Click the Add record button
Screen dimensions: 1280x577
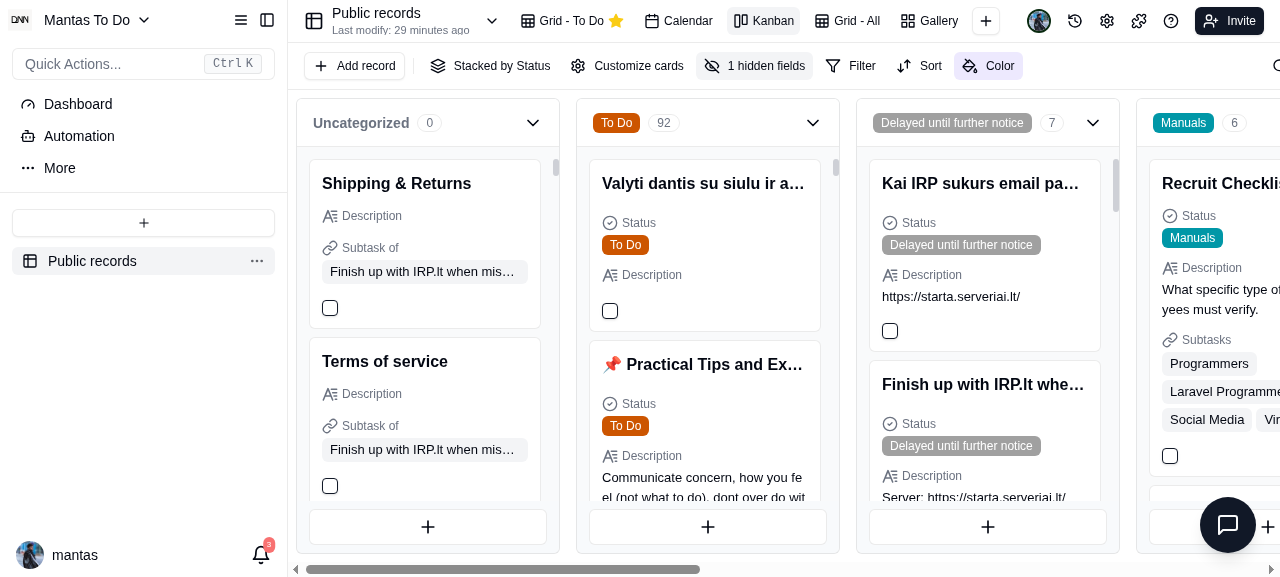pos(354,66)
